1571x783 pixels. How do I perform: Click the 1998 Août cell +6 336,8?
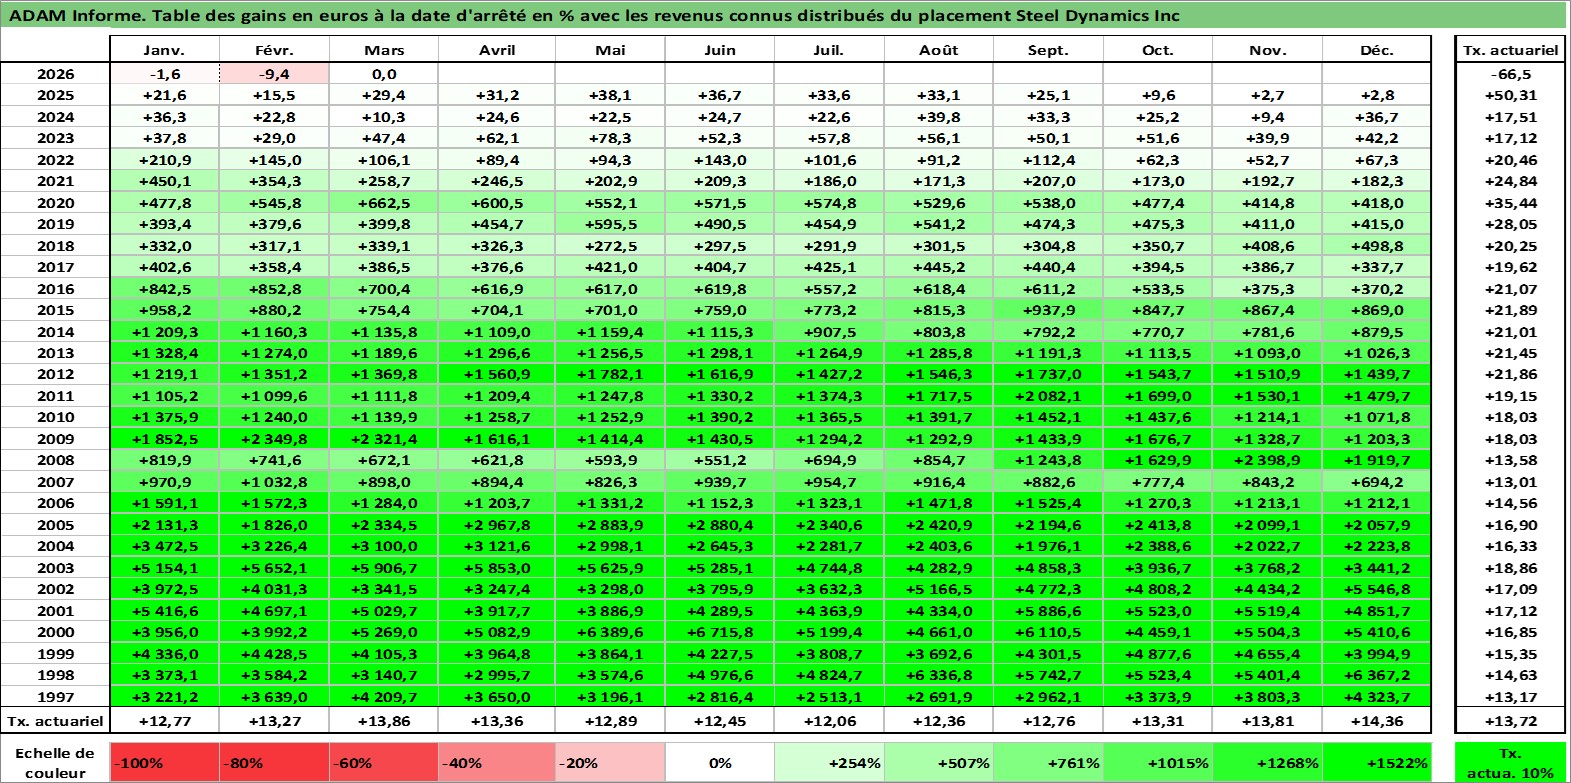(939, 675)
